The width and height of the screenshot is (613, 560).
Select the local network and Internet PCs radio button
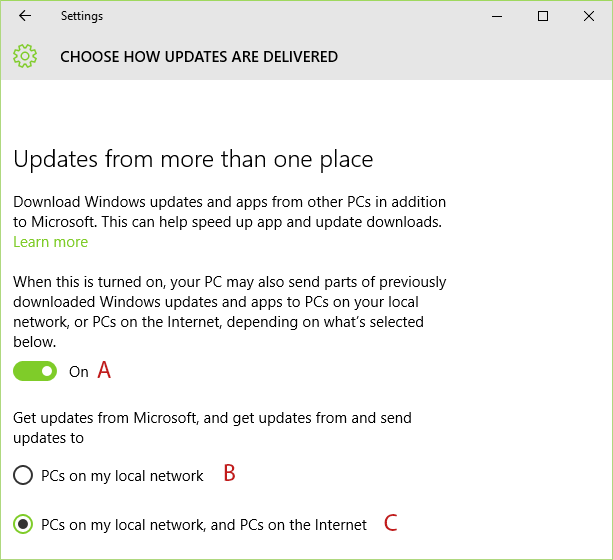pos(23,524)
